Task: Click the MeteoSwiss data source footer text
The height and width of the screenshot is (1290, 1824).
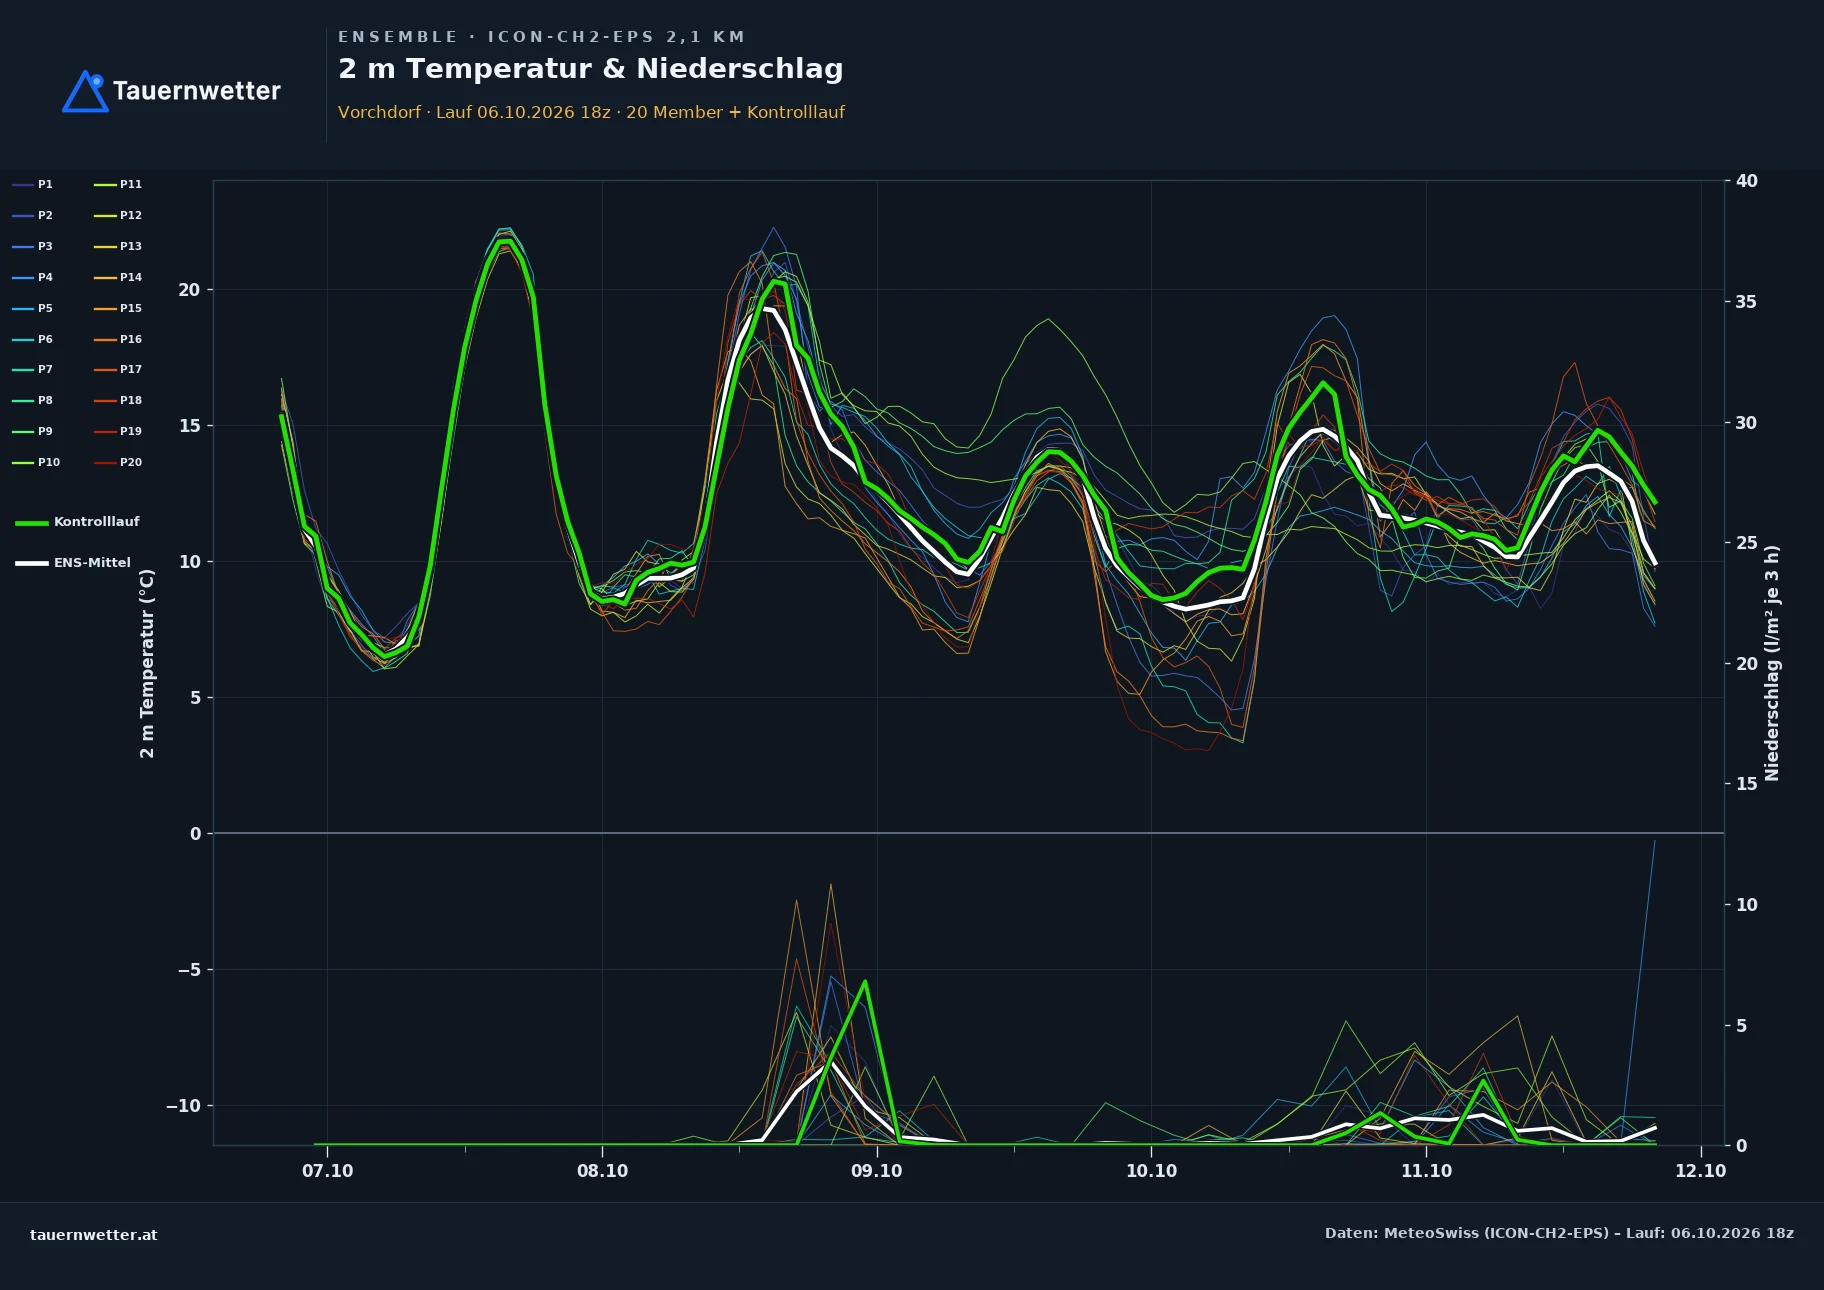Action: [1559, 1233]
